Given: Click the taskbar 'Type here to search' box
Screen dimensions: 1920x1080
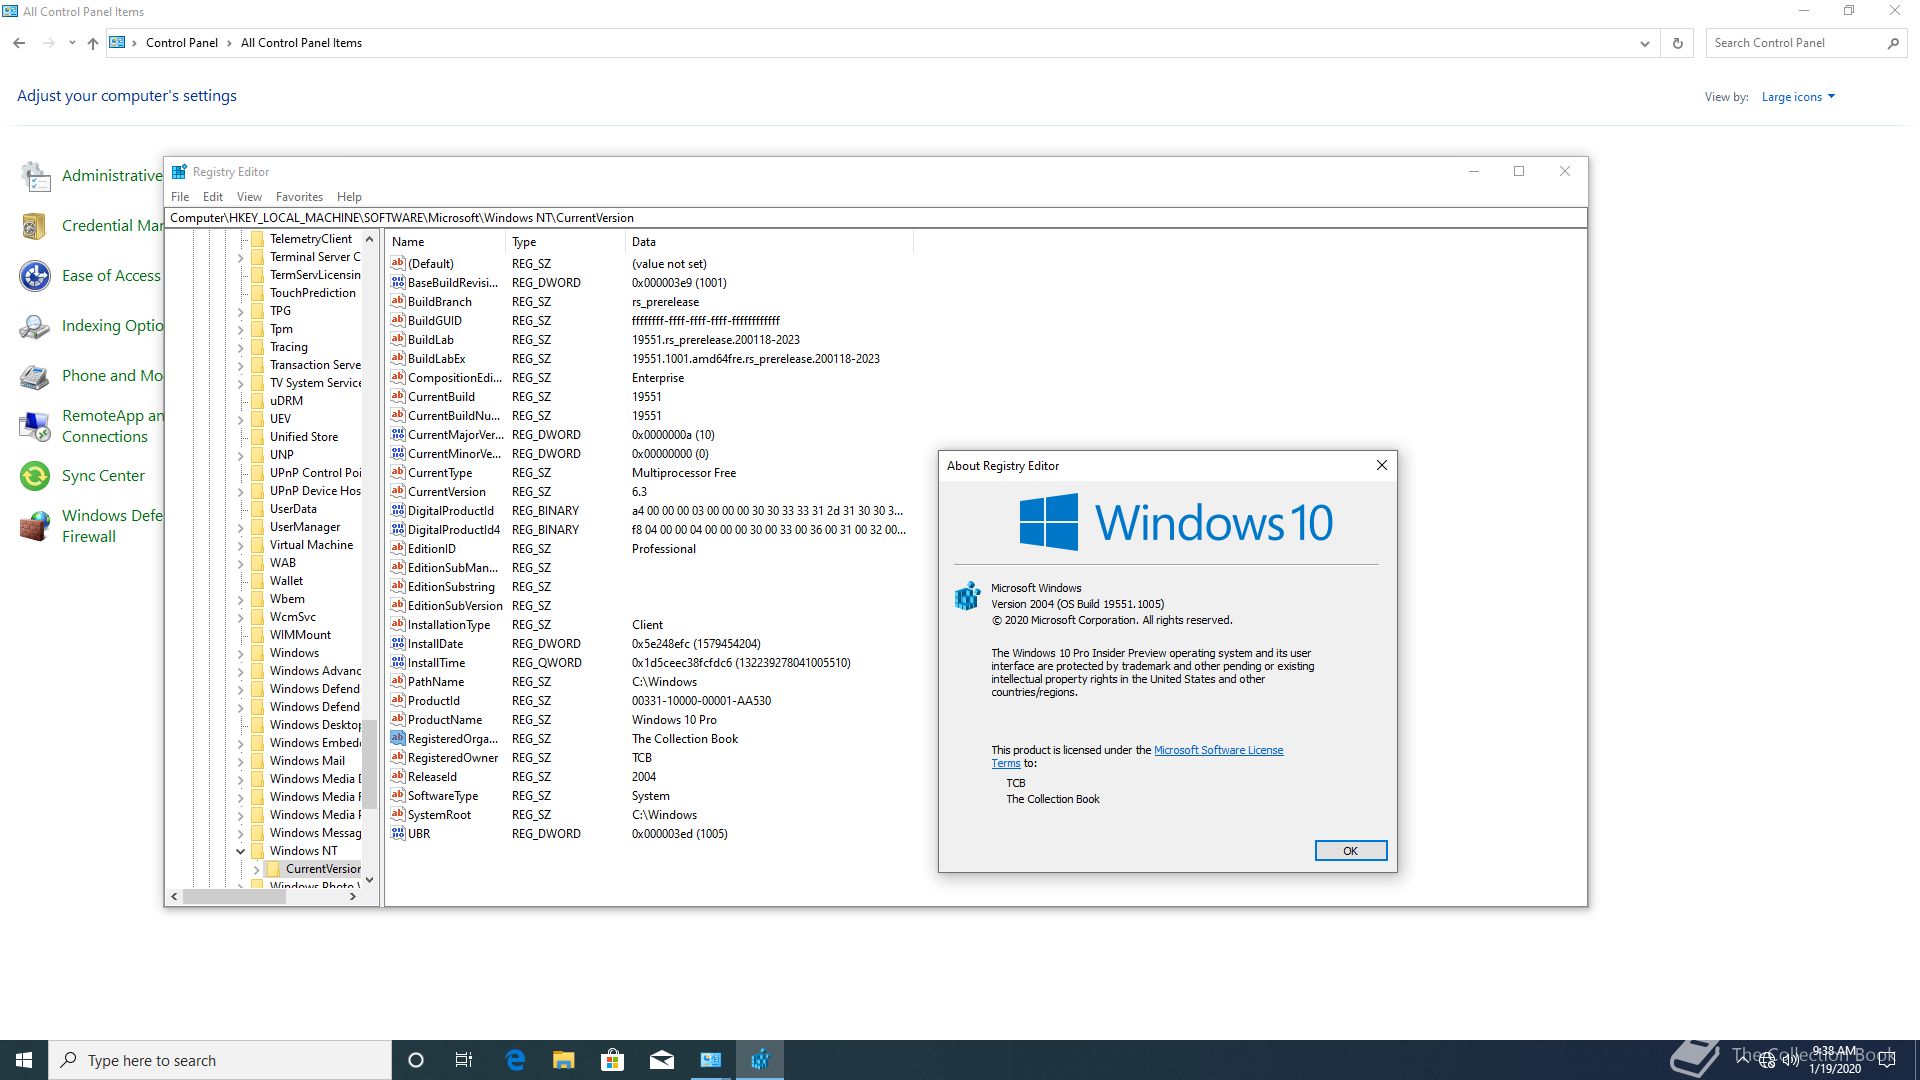Looking at the screenshot, I should coord(220,1060).
